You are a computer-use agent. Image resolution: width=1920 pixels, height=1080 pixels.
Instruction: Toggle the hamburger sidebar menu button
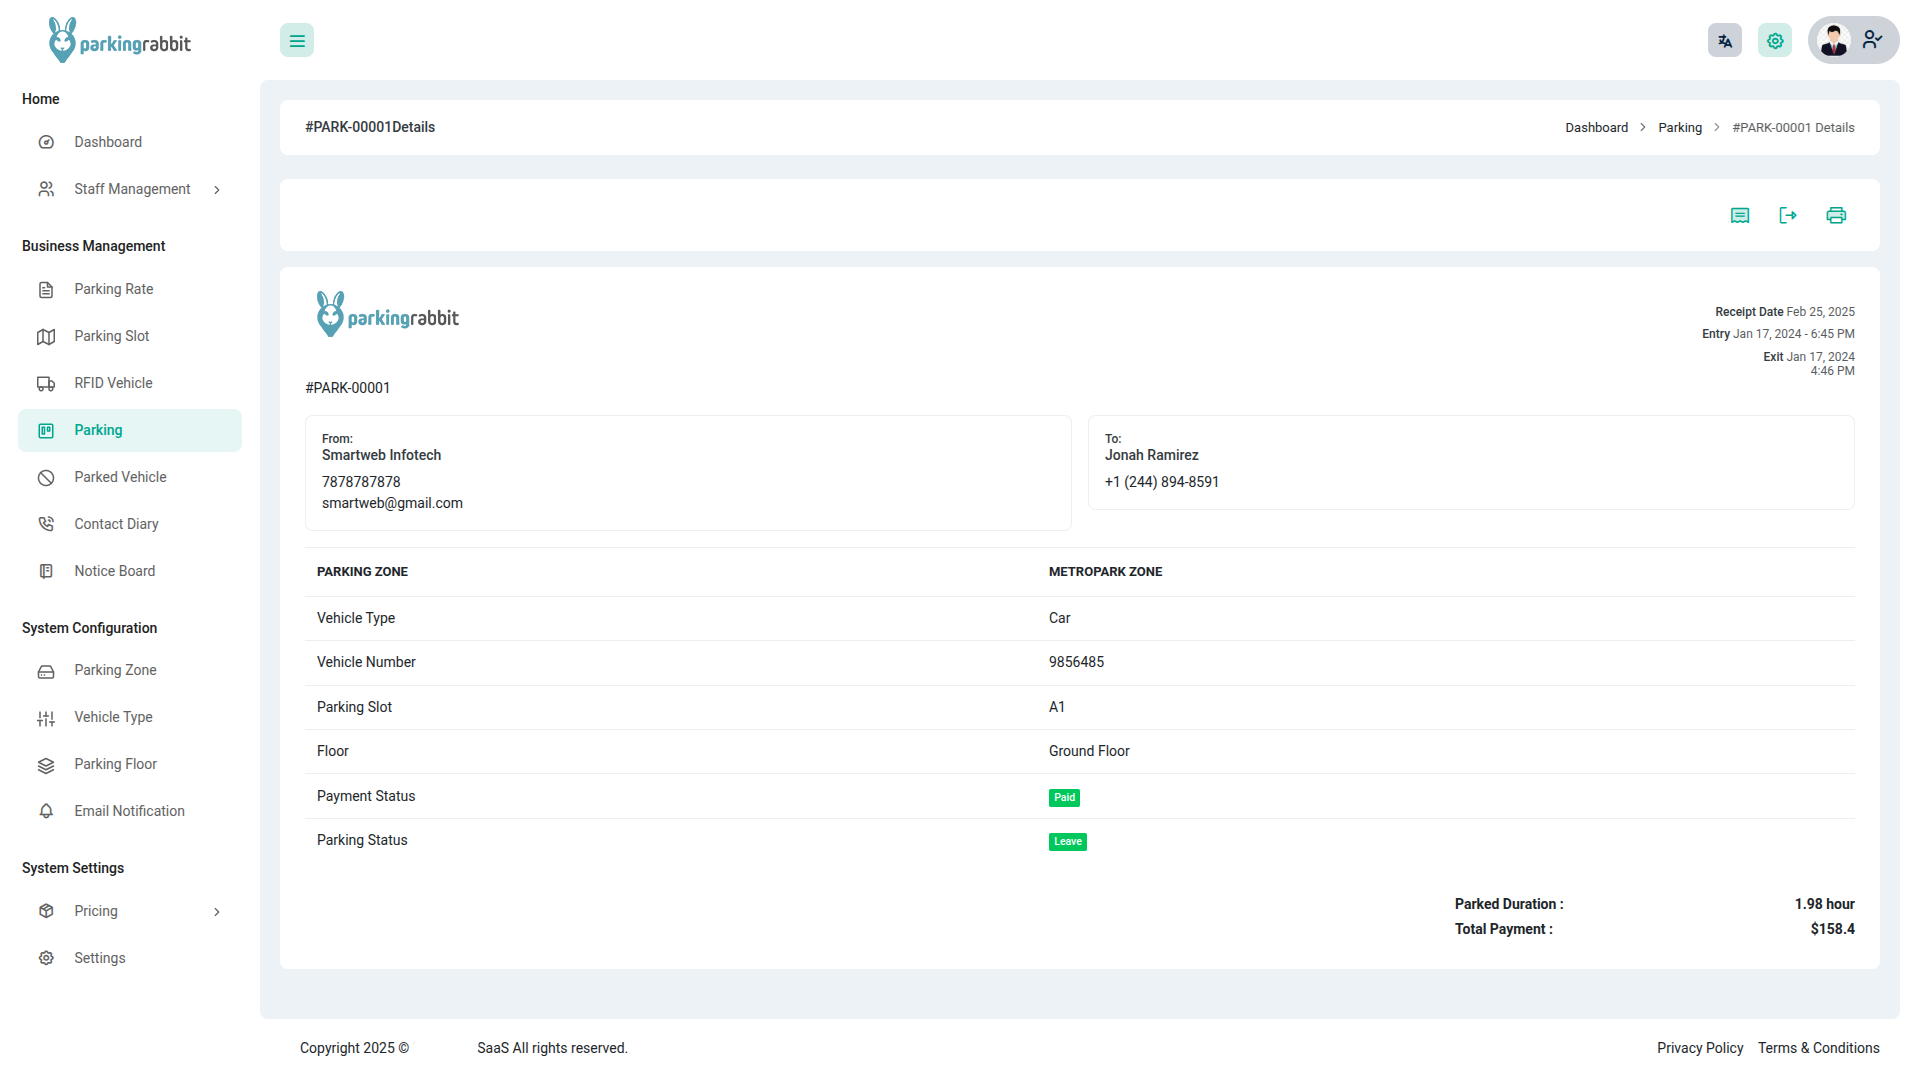tap(297, 41)
